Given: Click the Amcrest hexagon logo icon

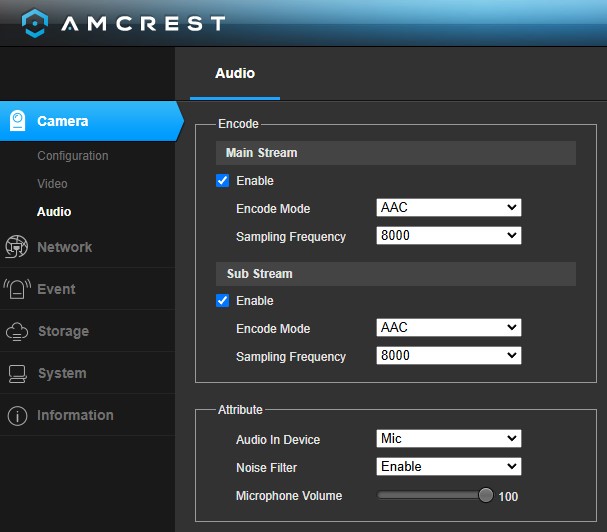Looking at the screenshot, I should click(x=35, y=23).
